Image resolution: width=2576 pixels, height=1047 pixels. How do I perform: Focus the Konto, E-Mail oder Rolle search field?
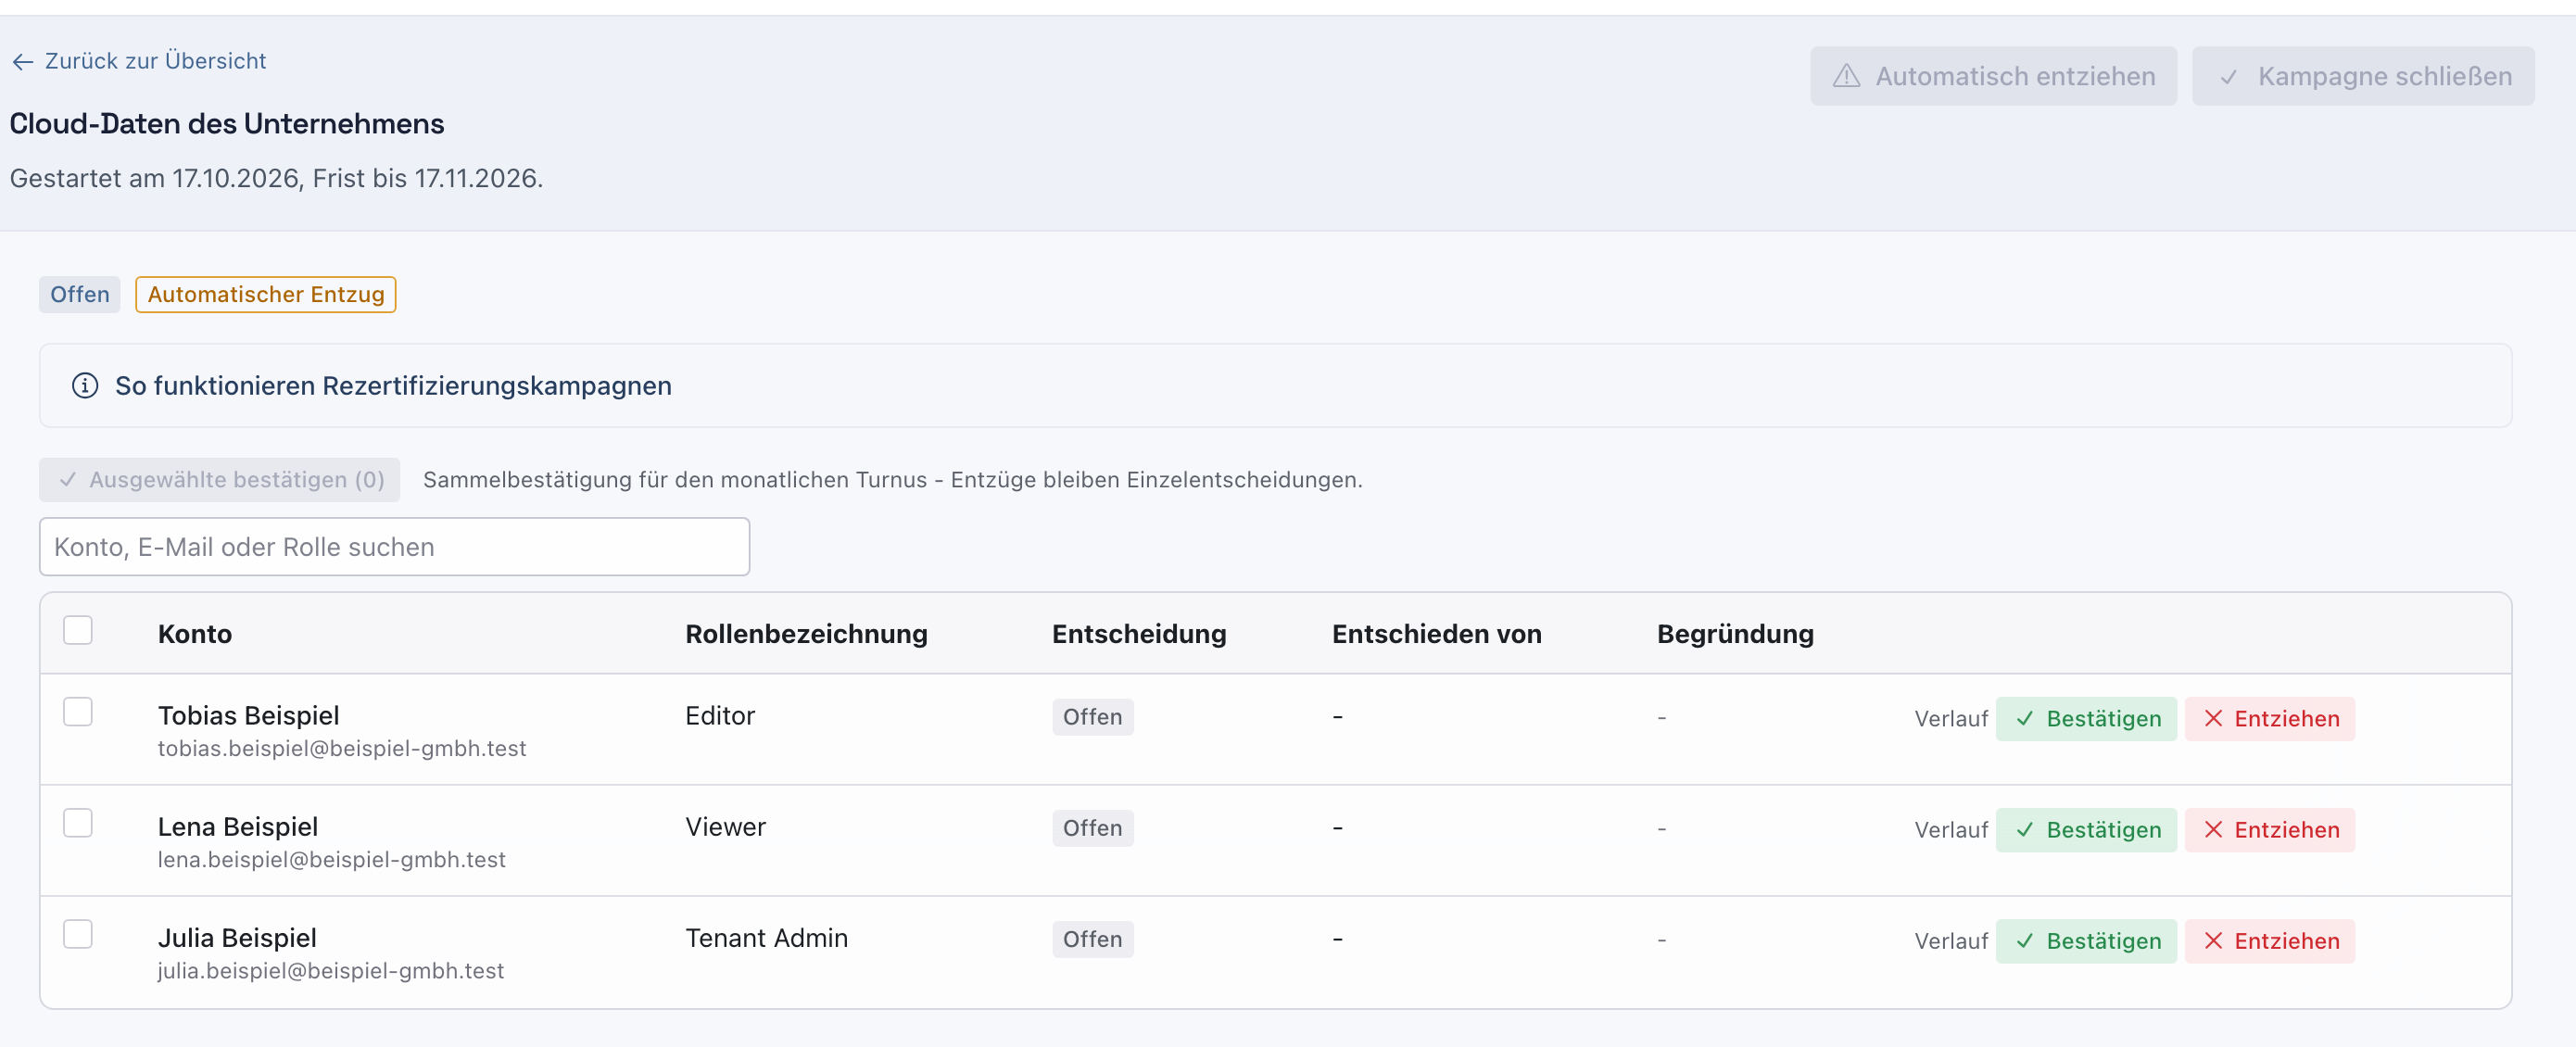[395, 547]
